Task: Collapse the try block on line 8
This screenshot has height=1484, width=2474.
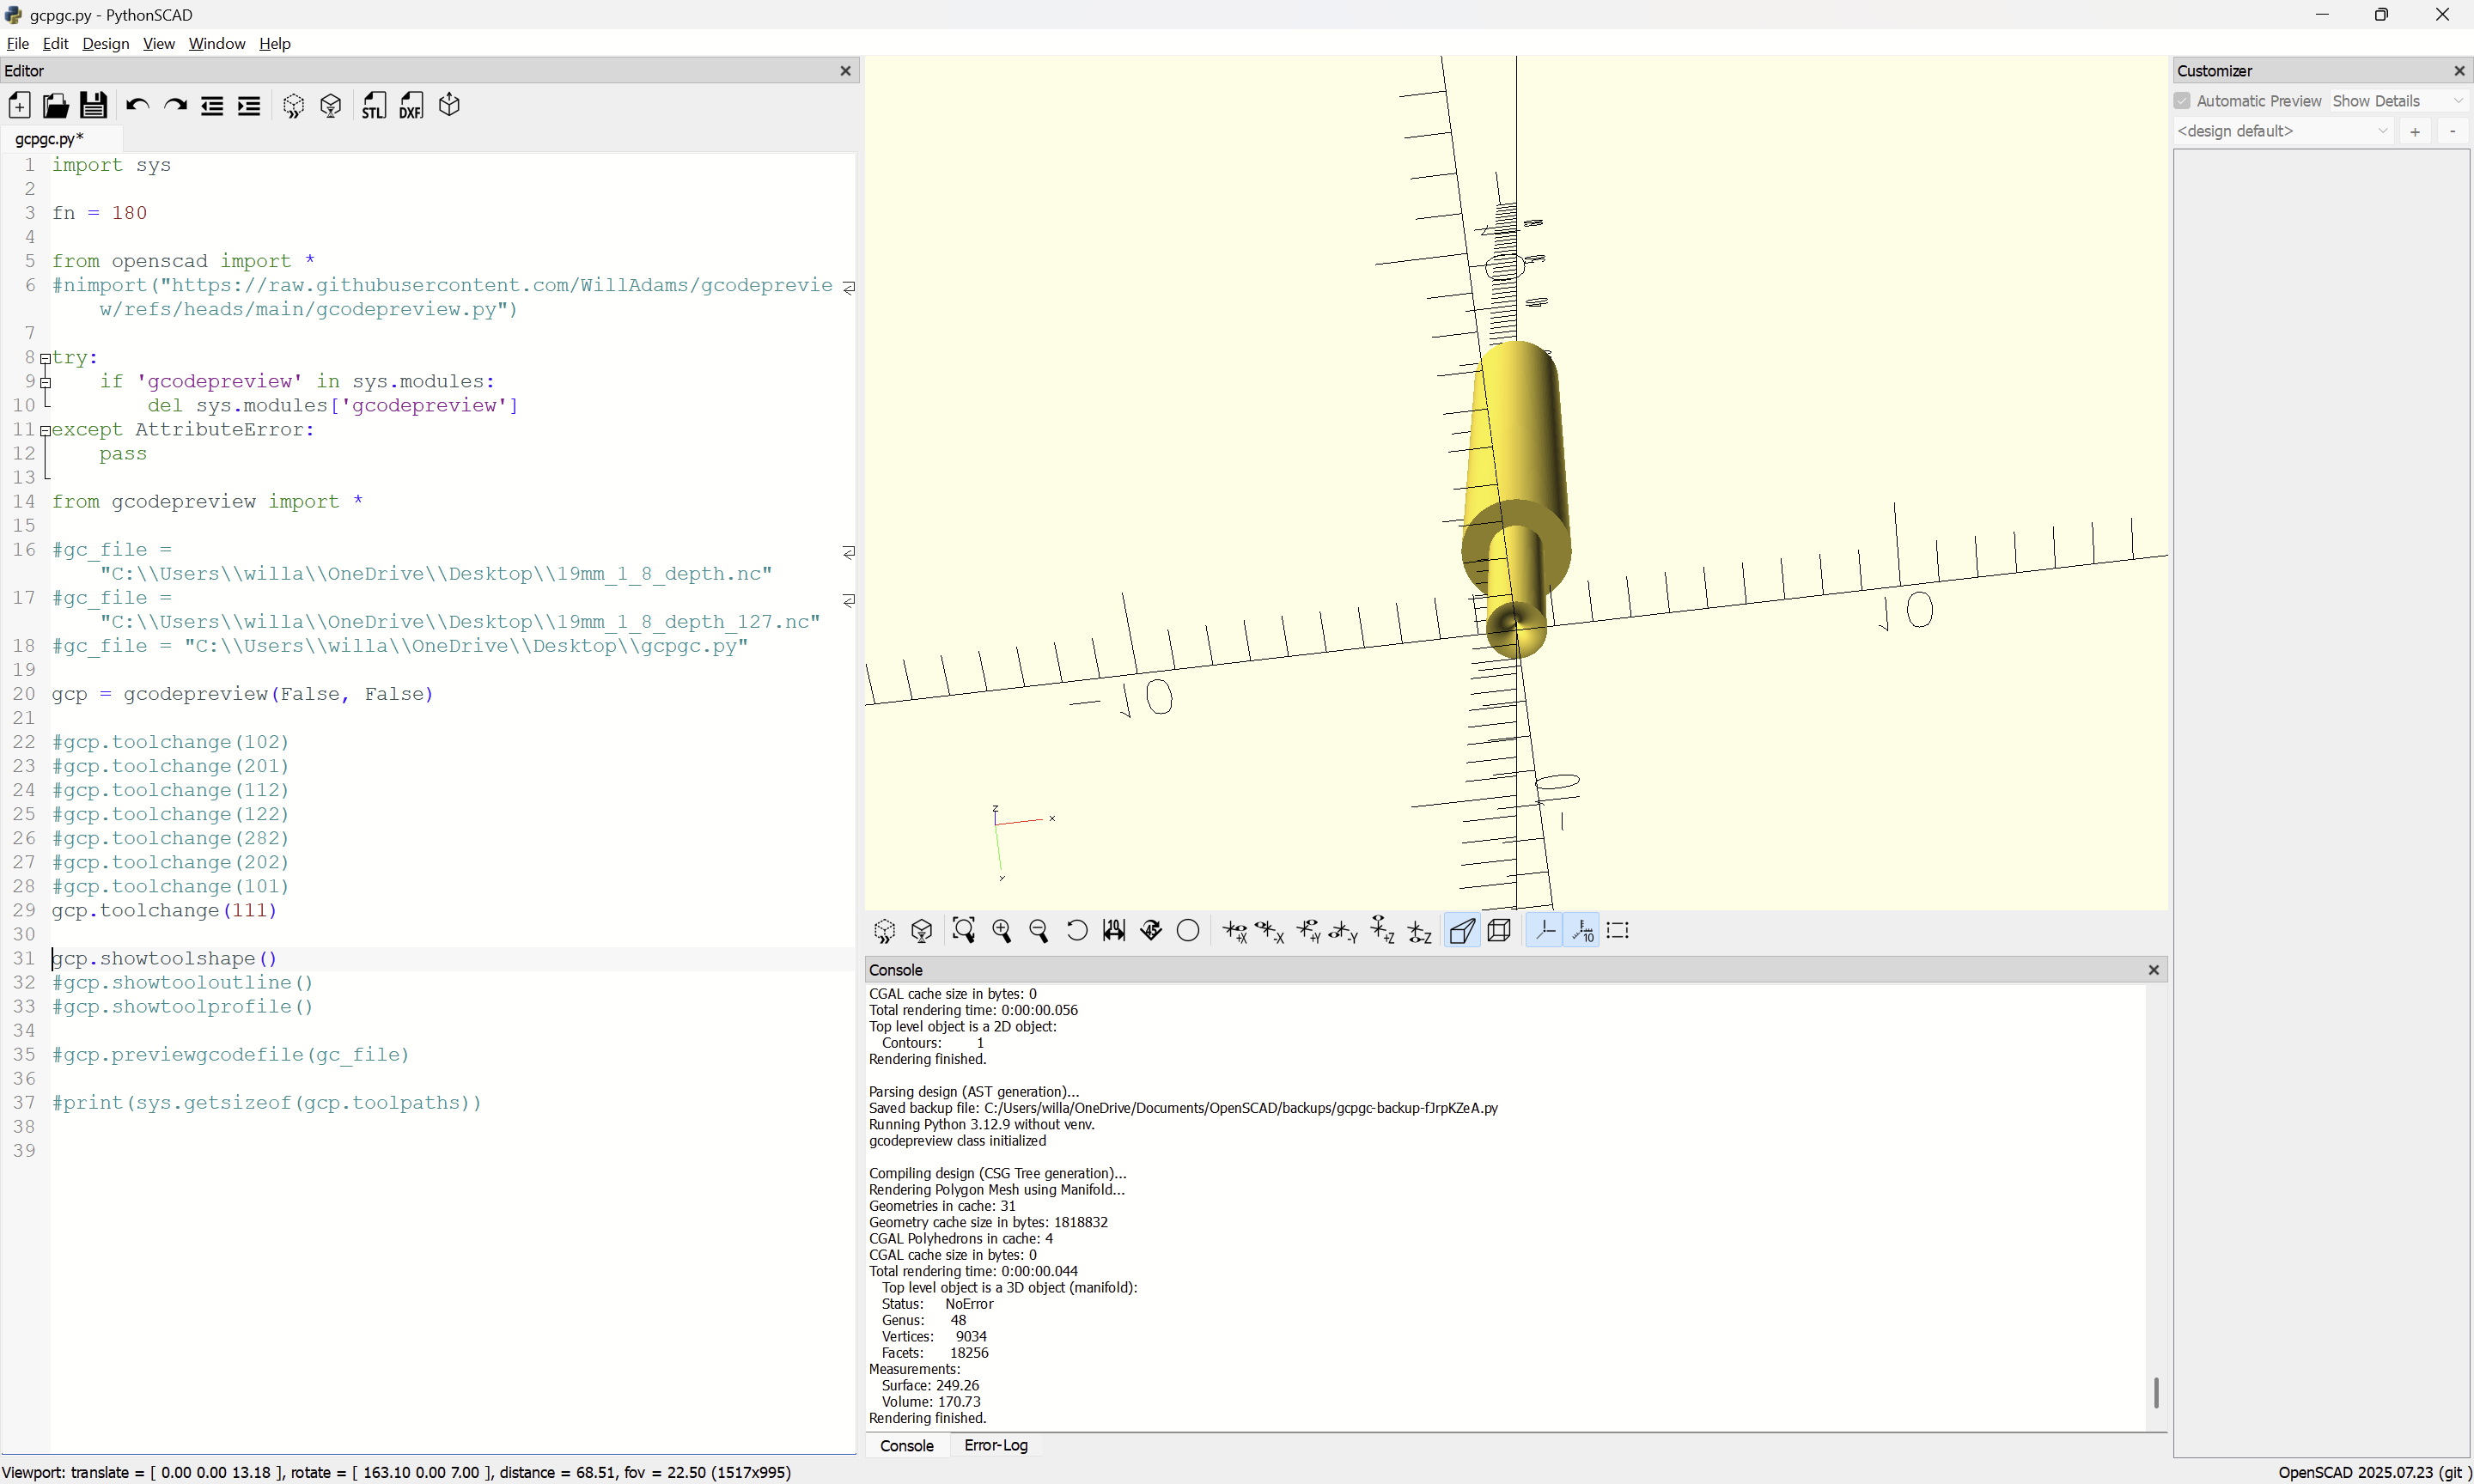Action: point(45,358)
